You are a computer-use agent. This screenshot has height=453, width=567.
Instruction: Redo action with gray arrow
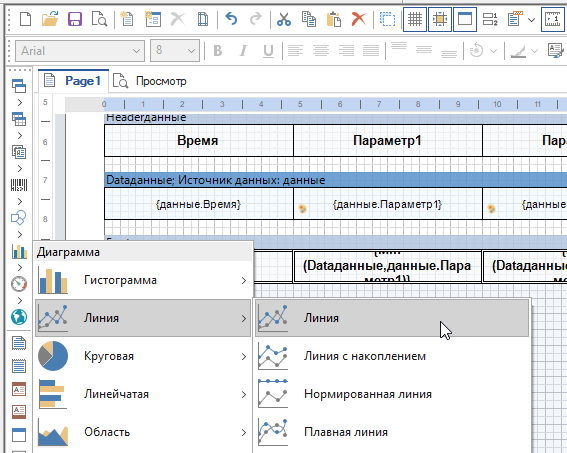[x=255, y=19]
